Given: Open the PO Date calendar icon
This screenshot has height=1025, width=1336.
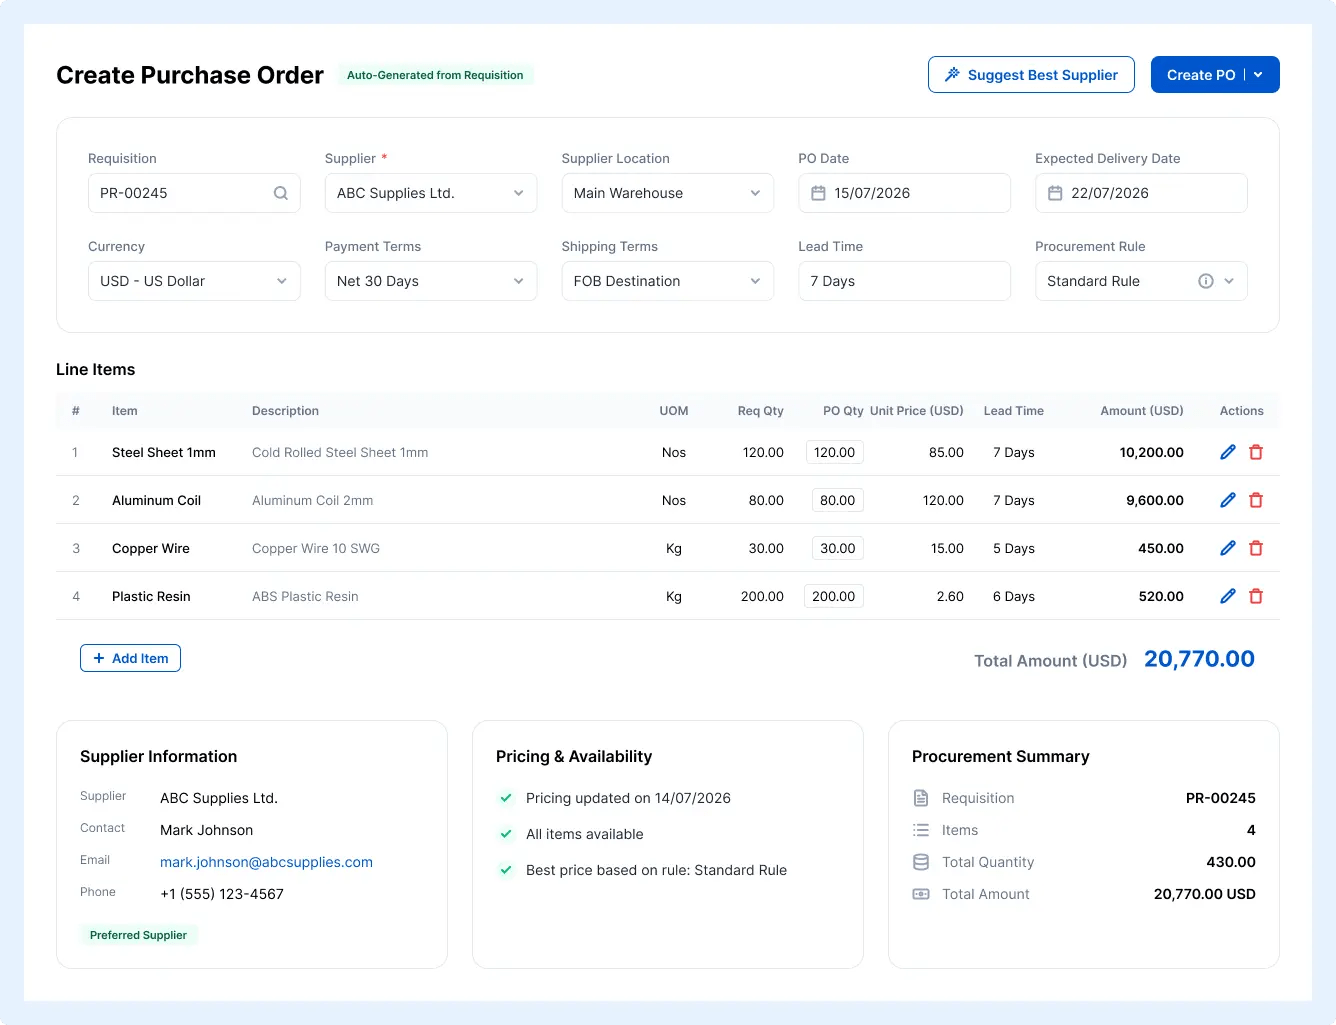Looking at the screenshot, I should pos(818,193).
